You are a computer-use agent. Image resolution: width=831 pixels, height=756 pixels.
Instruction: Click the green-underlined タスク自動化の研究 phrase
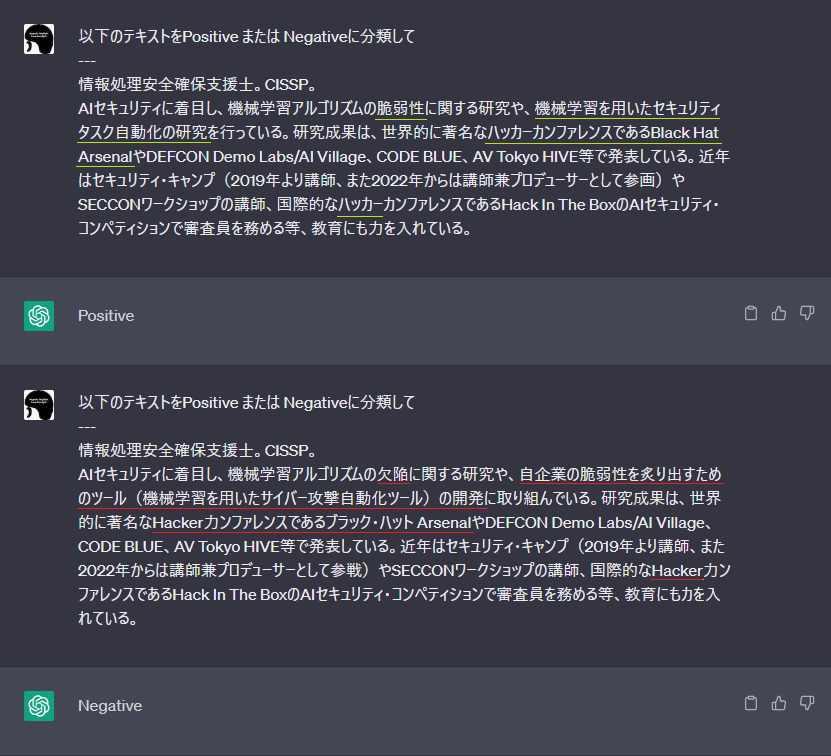[x=143, y=133]
